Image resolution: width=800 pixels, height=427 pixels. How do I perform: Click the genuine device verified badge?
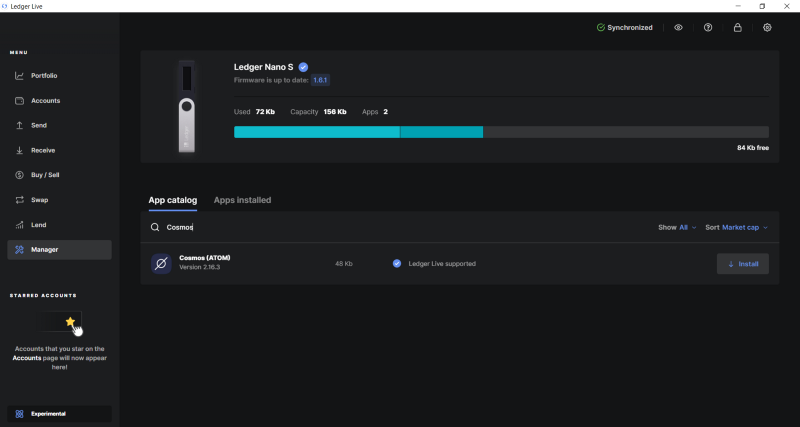coord(303,67)
